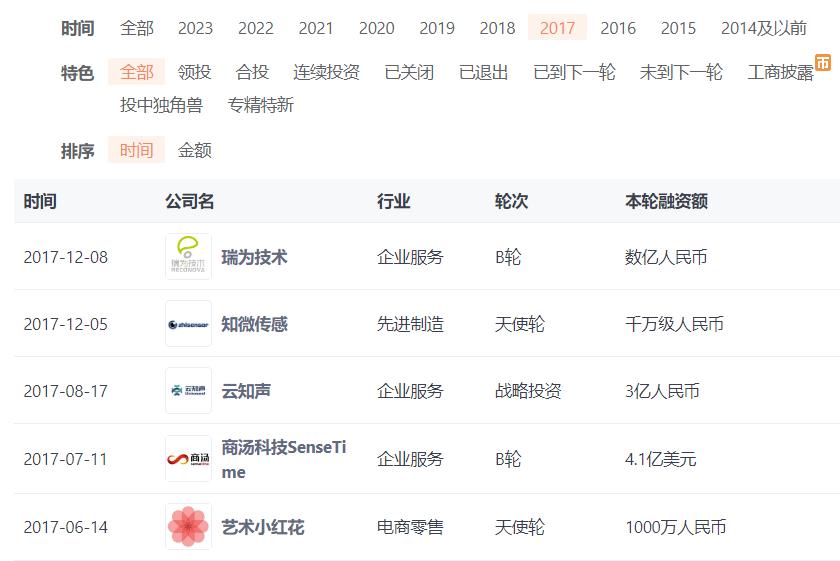Filter investments by year 2023

click(195, 28)
